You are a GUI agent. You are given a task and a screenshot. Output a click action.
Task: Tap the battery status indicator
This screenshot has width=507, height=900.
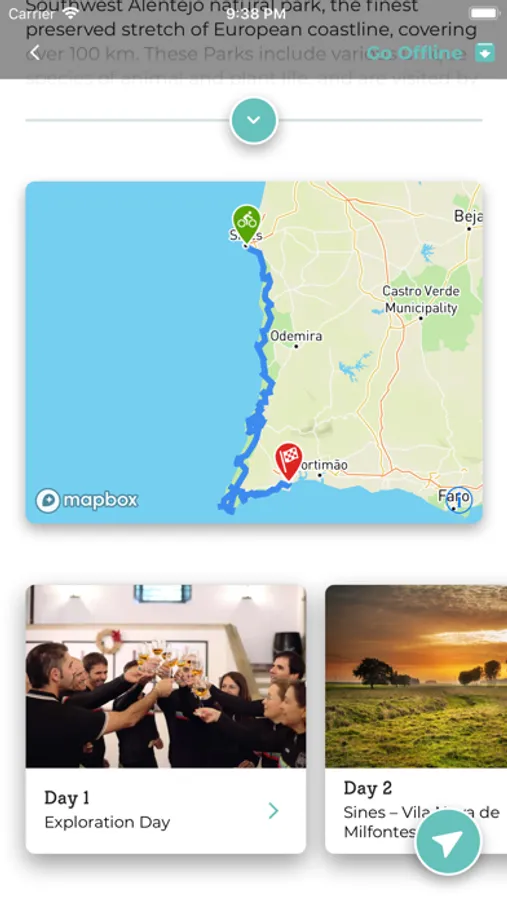tap(484, 13)
